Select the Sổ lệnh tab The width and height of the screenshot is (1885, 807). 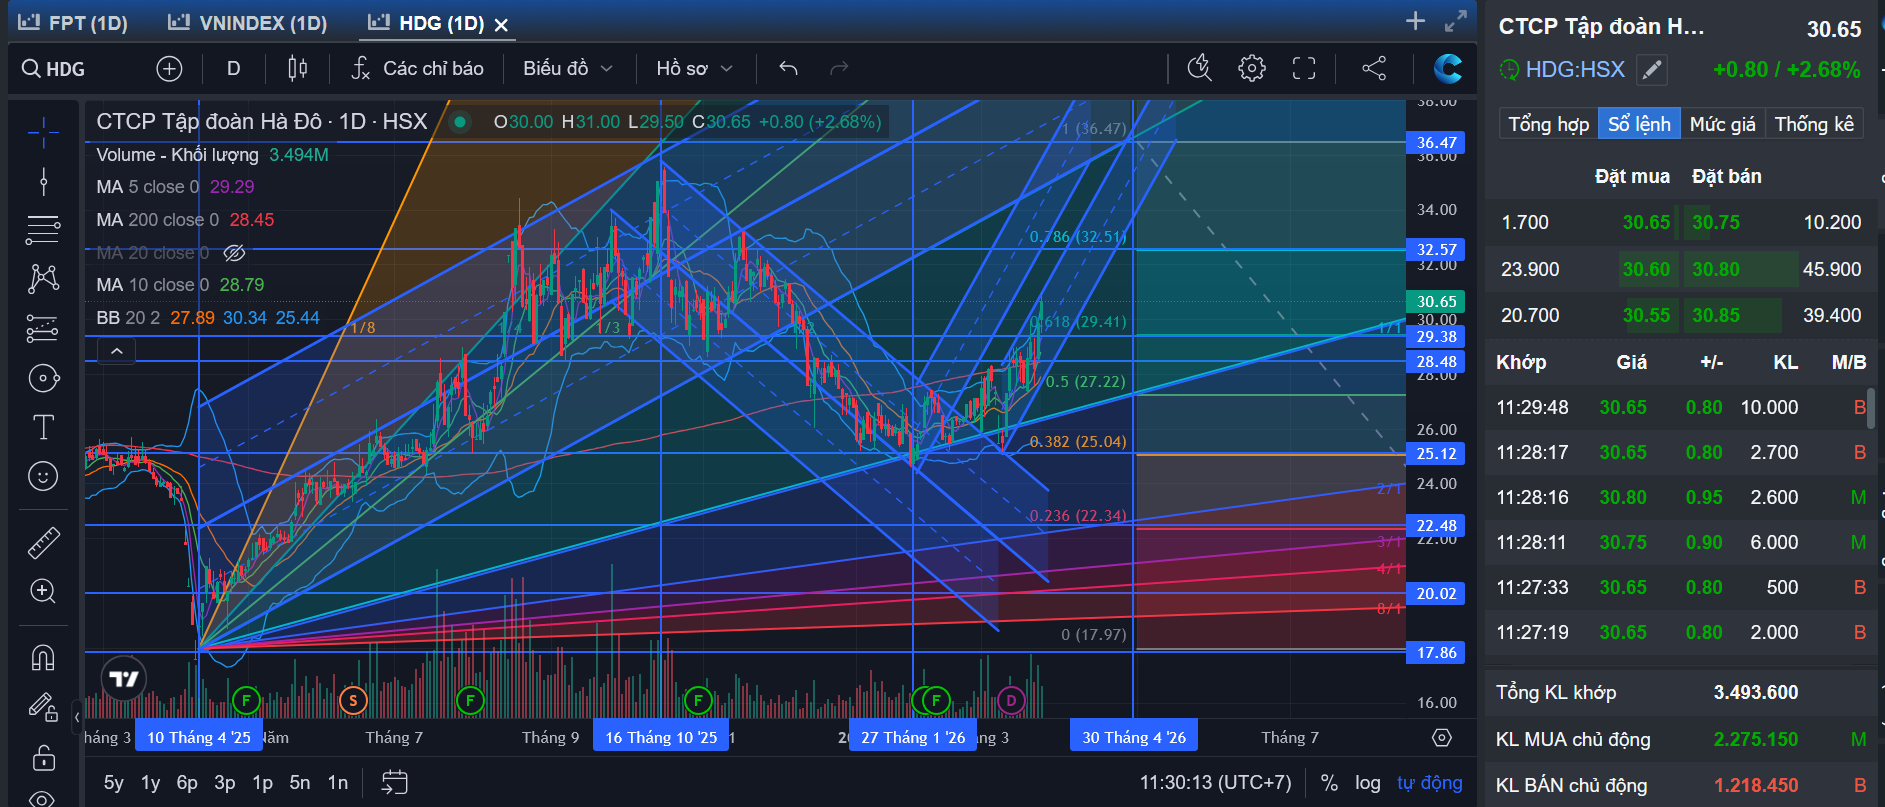[x=1639, y=124]
